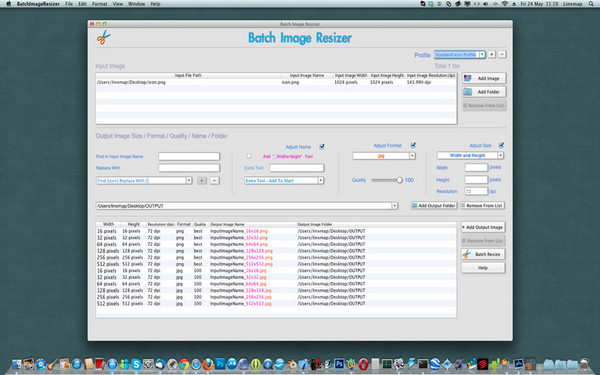Open Spotlight search magnifier in menu bar
The width and height of the screenshot is (600, 375).
(x=592, y=4)
